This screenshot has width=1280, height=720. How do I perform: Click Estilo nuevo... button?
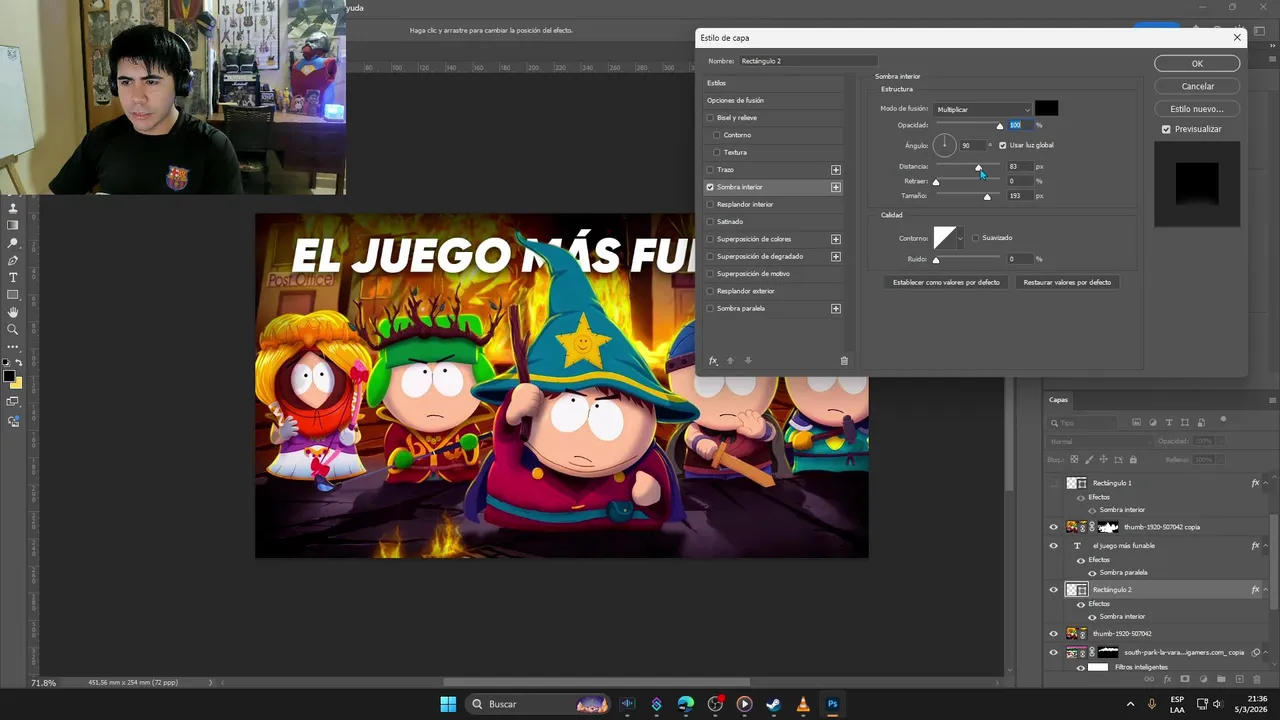1197,109
